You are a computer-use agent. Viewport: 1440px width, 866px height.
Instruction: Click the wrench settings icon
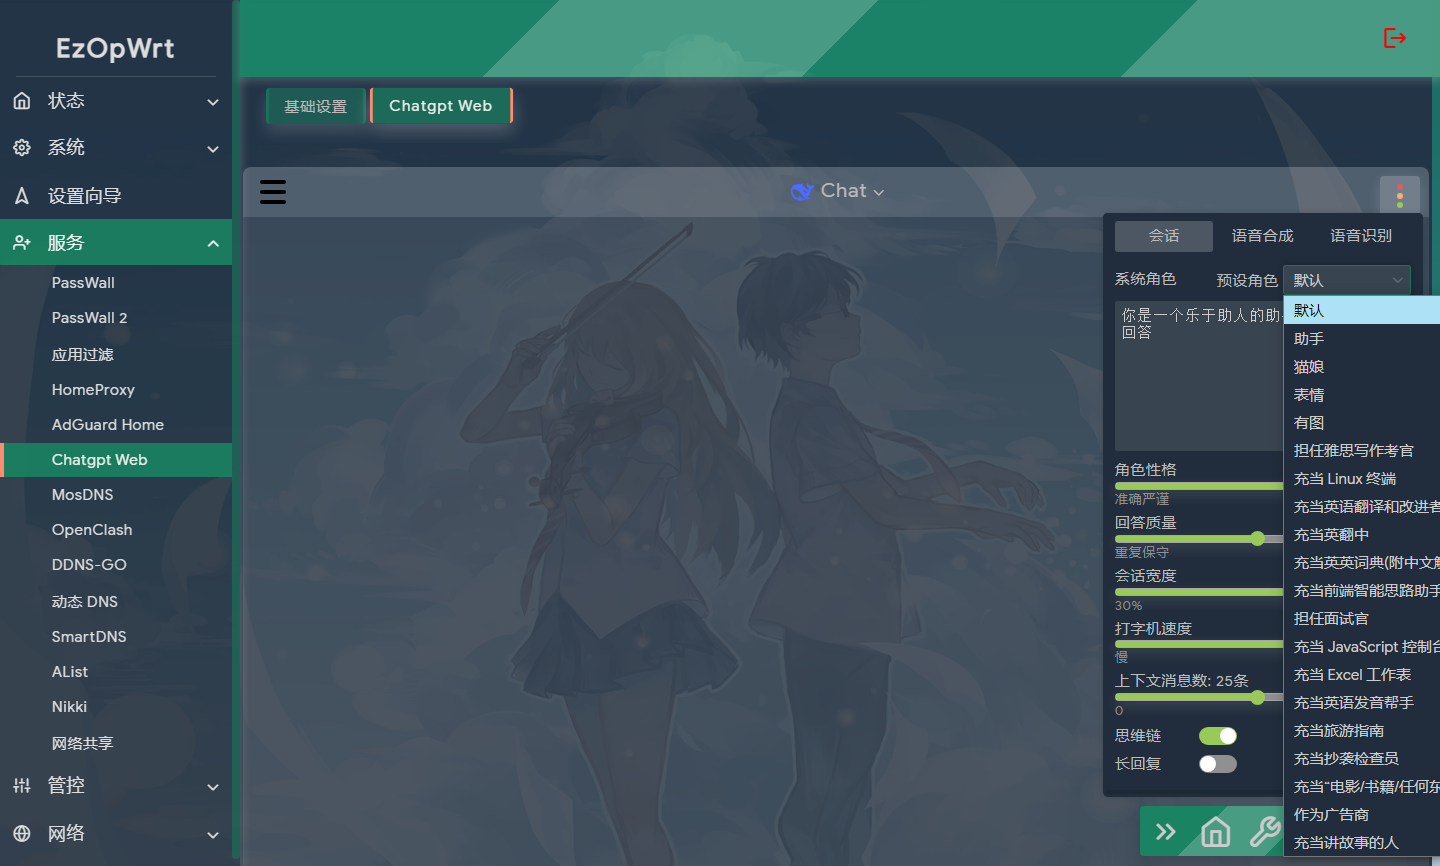1265,832
